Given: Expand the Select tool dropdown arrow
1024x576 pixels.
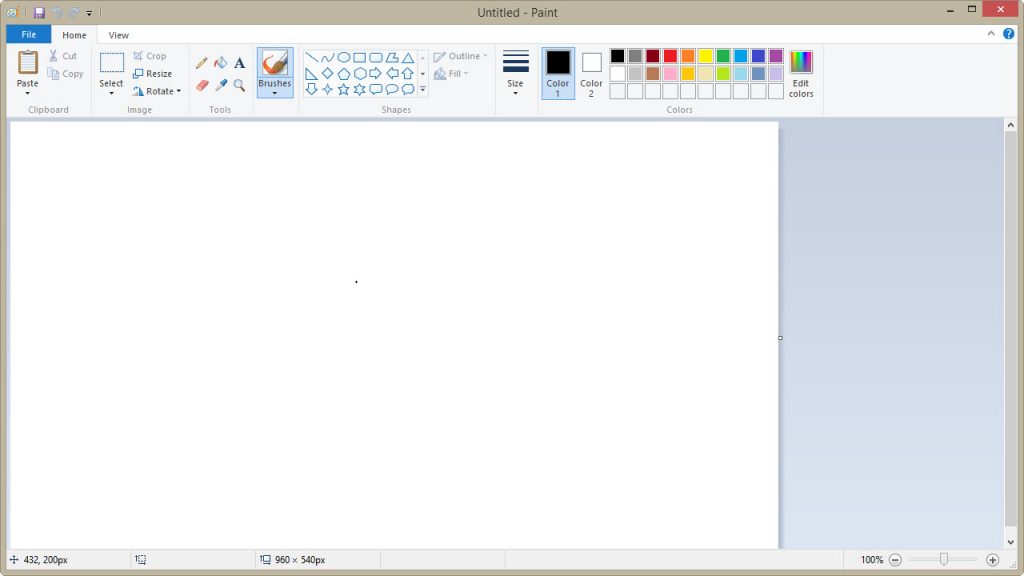Looking at the screenshot, I should [111, 93].
